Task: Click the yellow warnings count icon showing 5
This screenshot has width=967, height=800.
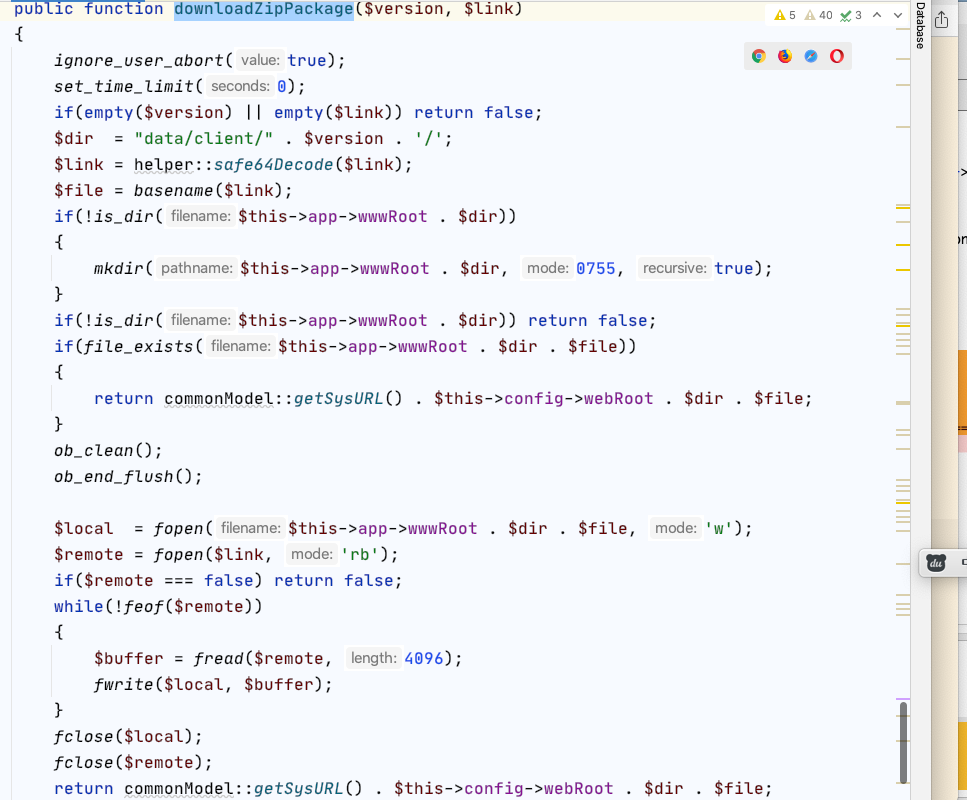Action: (x=785, y=15)
